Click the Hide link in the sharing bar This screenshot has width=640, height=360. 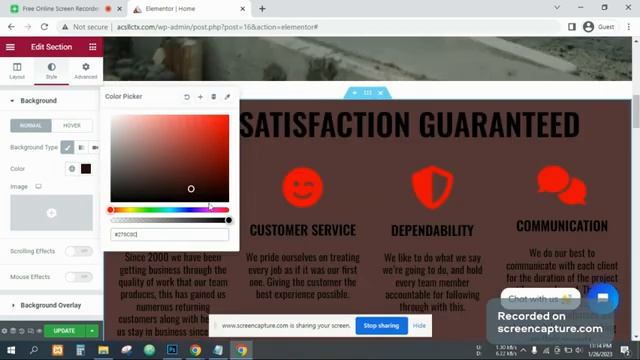click(419, 326)
